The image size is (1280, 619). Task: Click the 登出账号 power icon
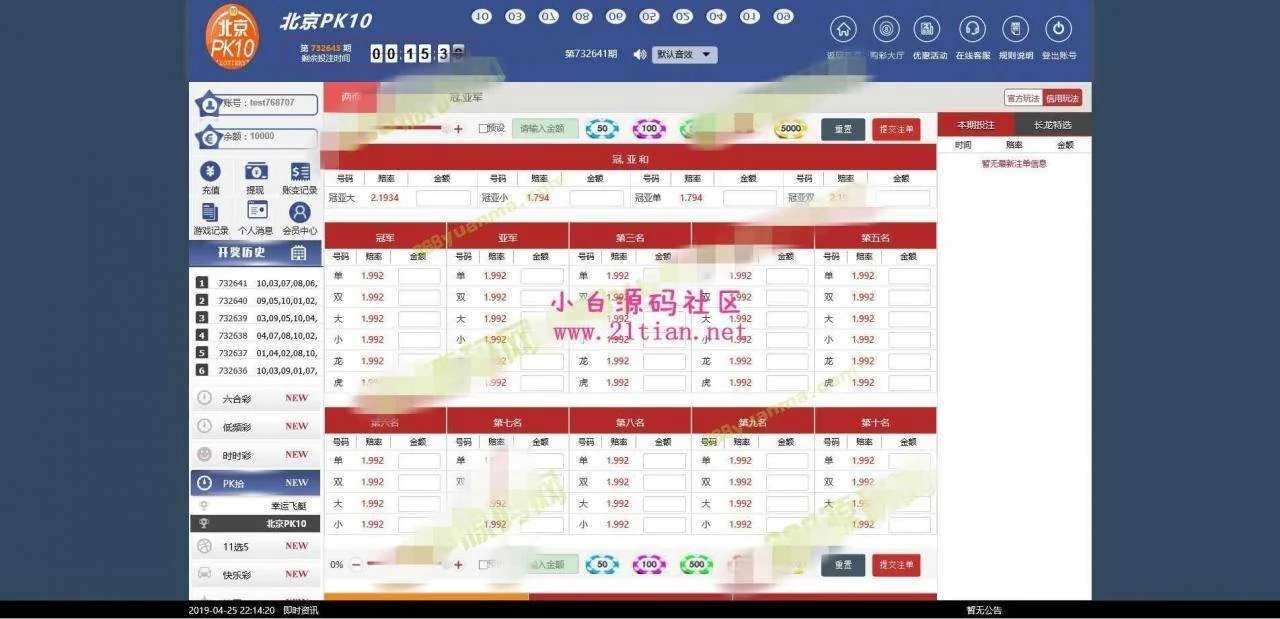1058,30
